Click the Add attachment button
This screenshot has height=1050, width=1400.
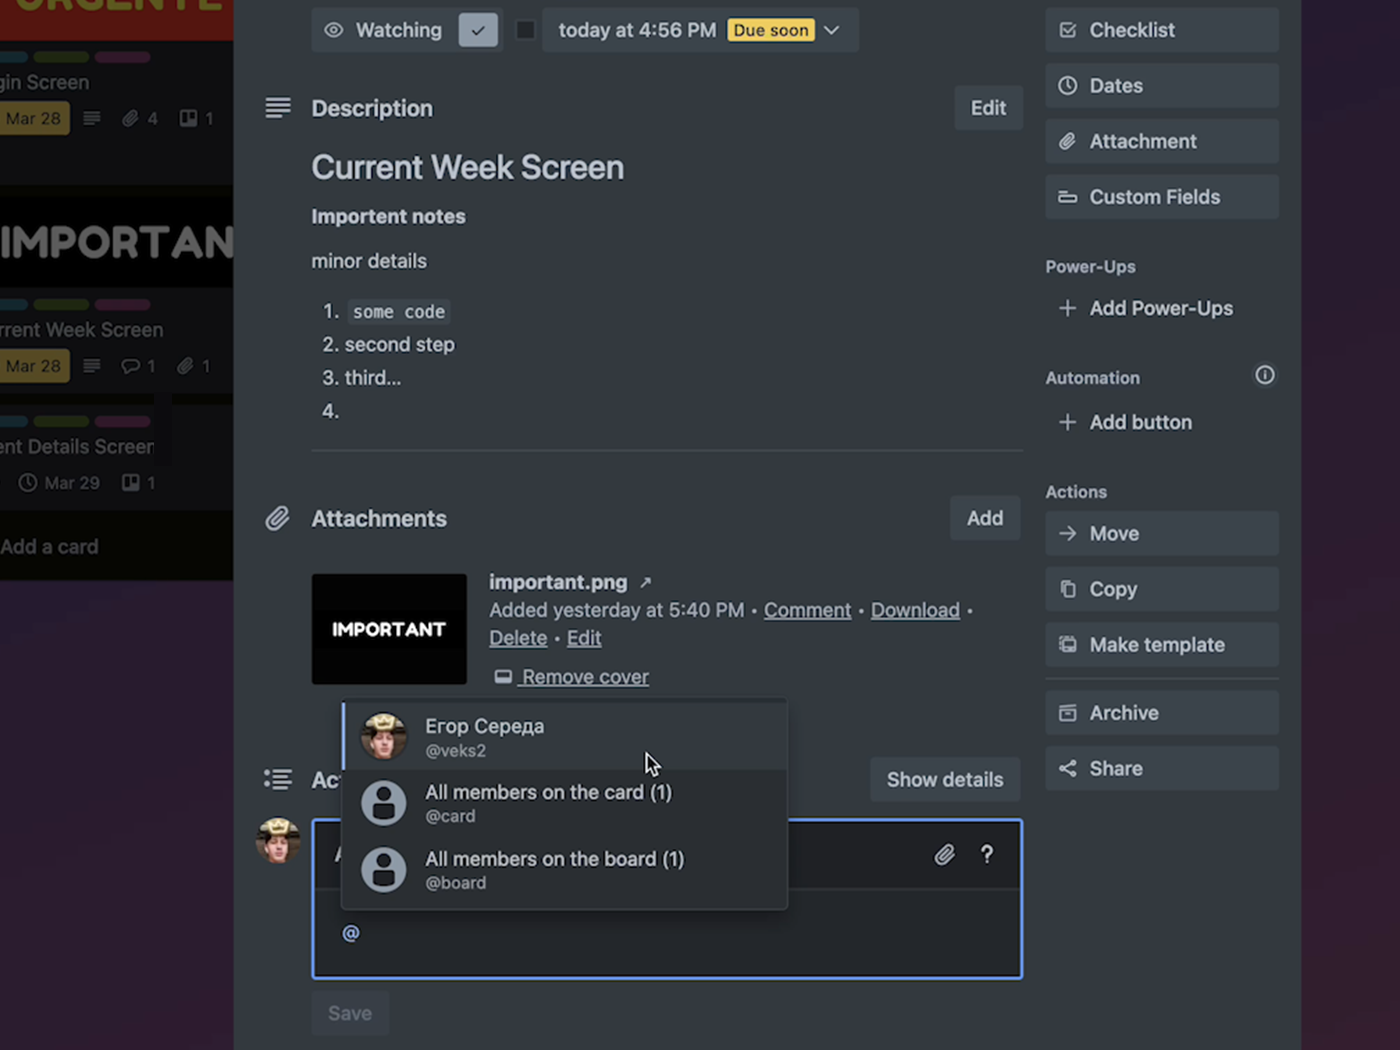click(985, 518)
